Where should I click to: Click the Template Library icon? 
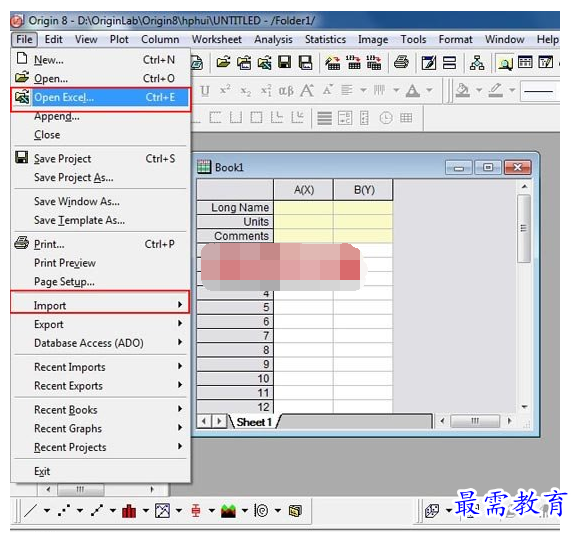coord(295,510)
